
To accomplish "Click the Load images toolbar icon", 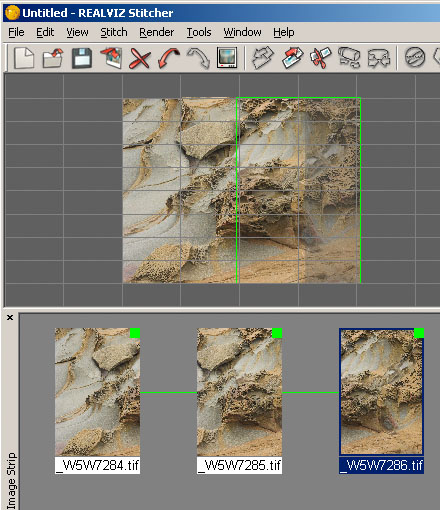I will click(111, 58).
